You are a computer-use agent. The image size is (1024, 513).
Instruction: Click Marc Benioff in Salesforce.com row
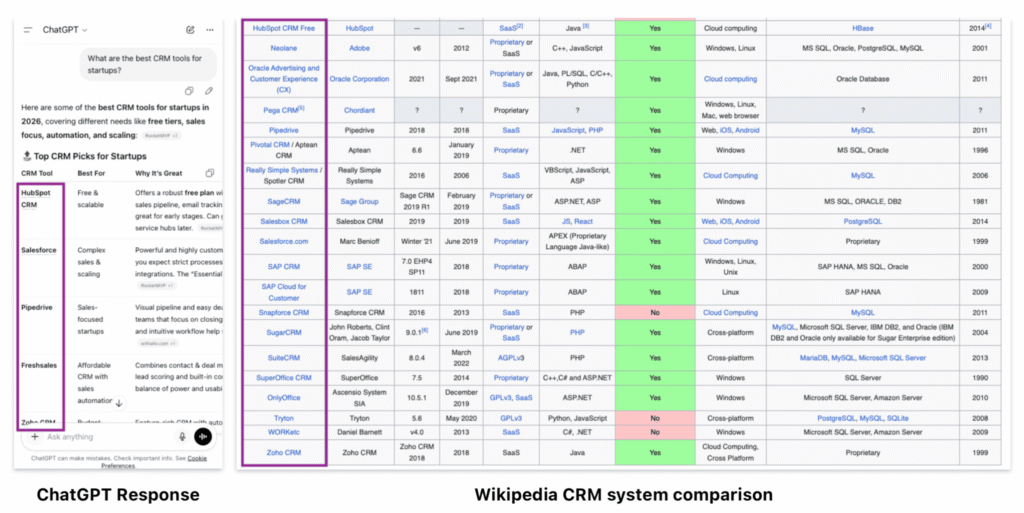[359, 241]
